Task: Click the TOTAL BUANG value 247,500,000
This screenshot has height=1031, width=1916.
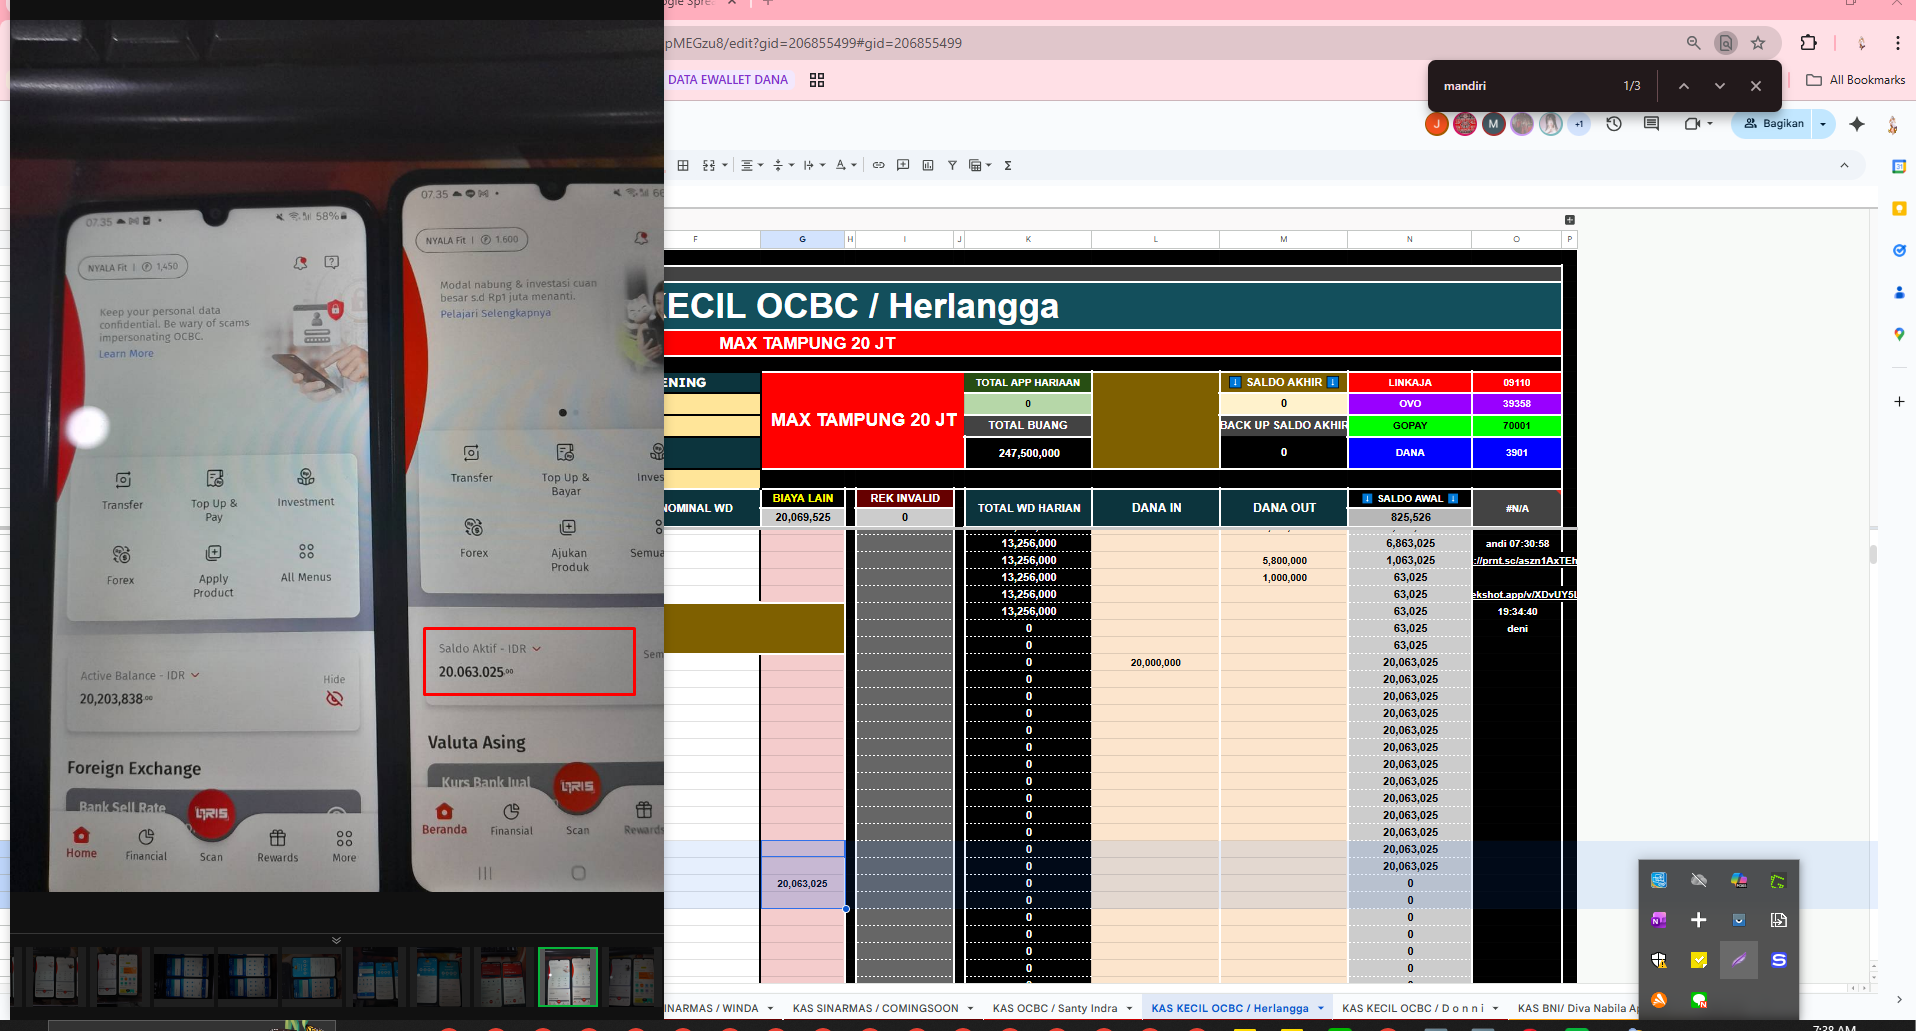Action: [x=1028, y=453]
